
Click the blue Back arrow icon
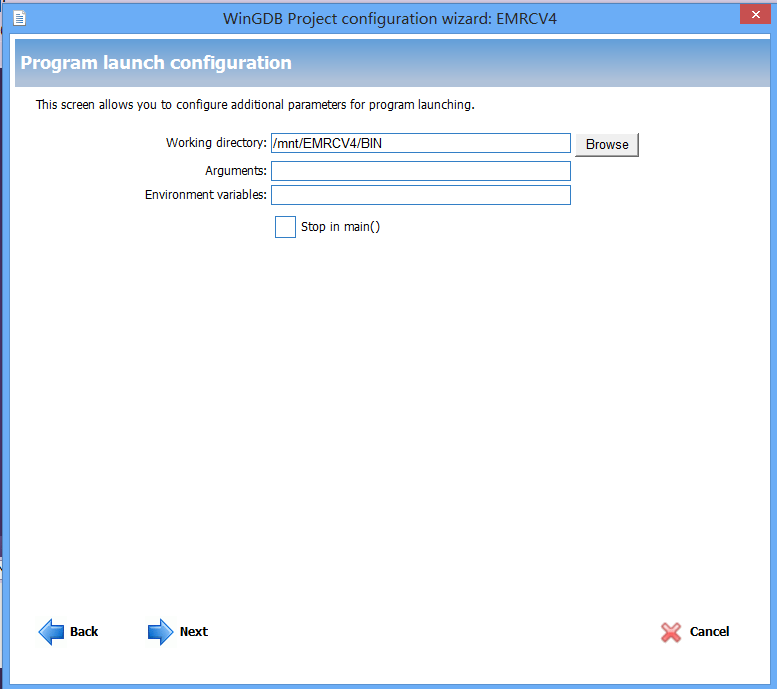point(51,632)
